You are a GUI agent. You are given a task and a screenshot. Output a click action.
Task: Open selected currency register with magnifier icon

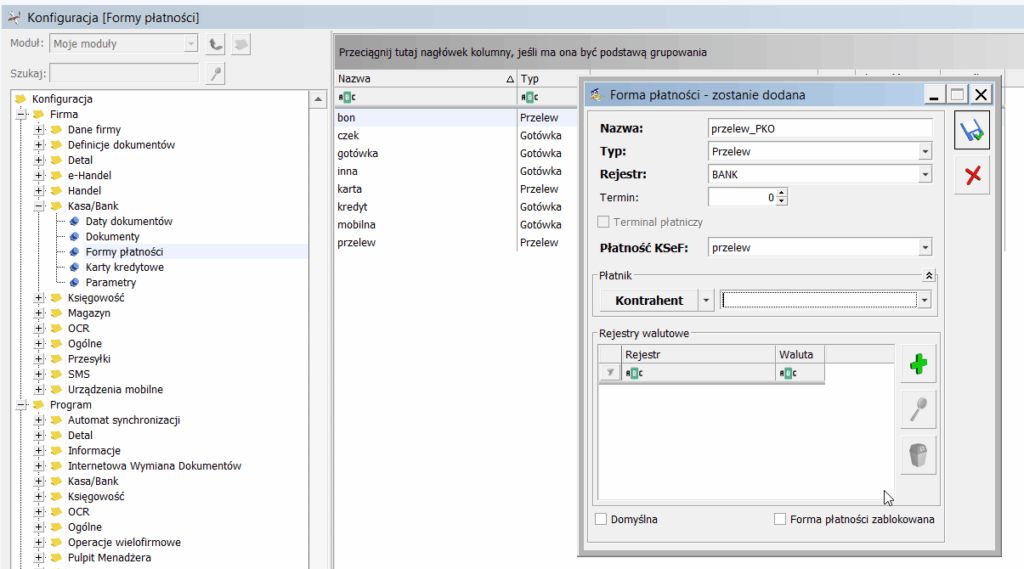[x=917, y=410]
